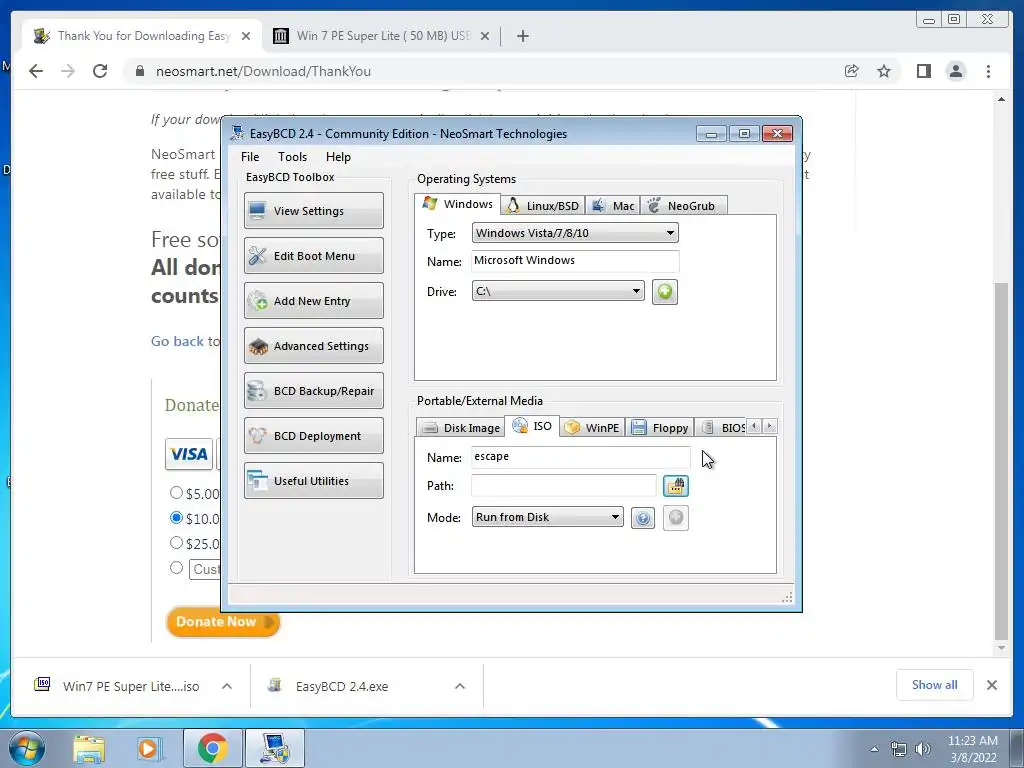This screenshot has height=768, width=1024.
Task: Reload the page in Chrome
Action: tap(100, 71)
